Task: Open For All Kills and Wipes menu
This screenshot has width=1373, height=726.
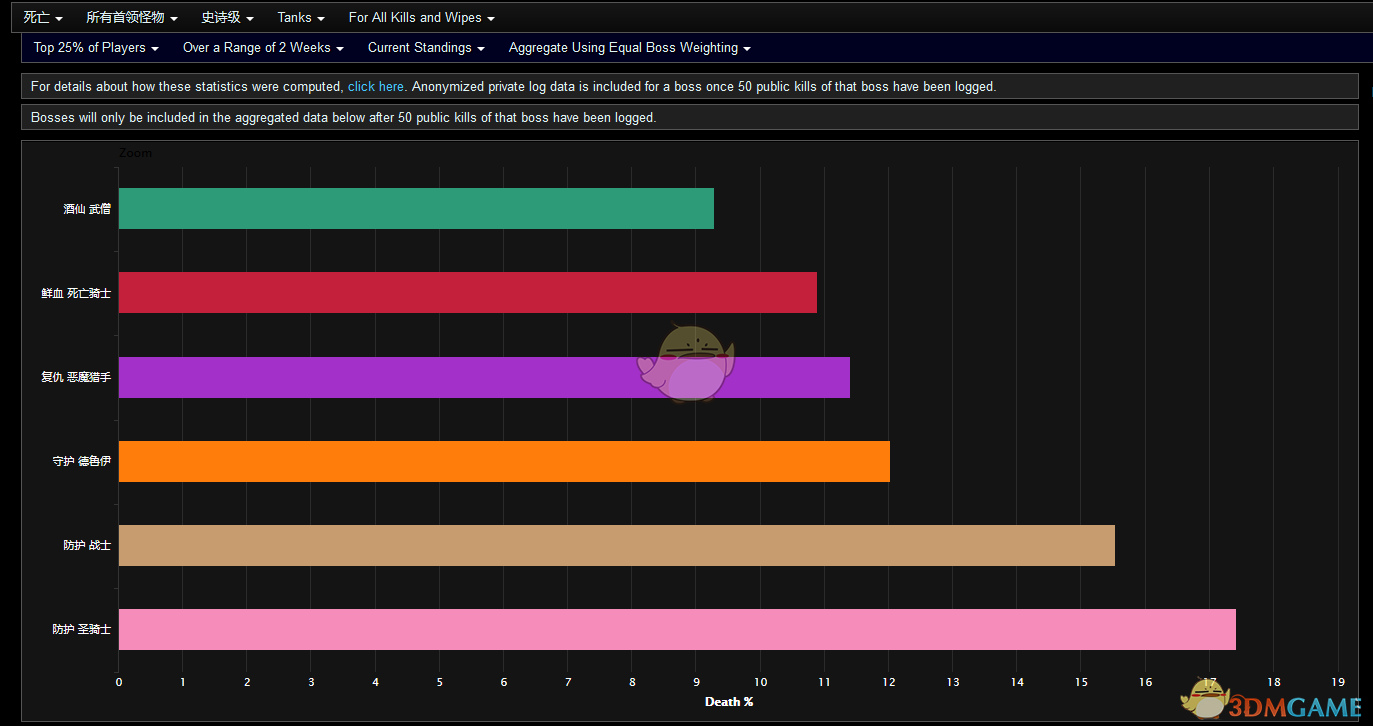Action: pos(421,18)
